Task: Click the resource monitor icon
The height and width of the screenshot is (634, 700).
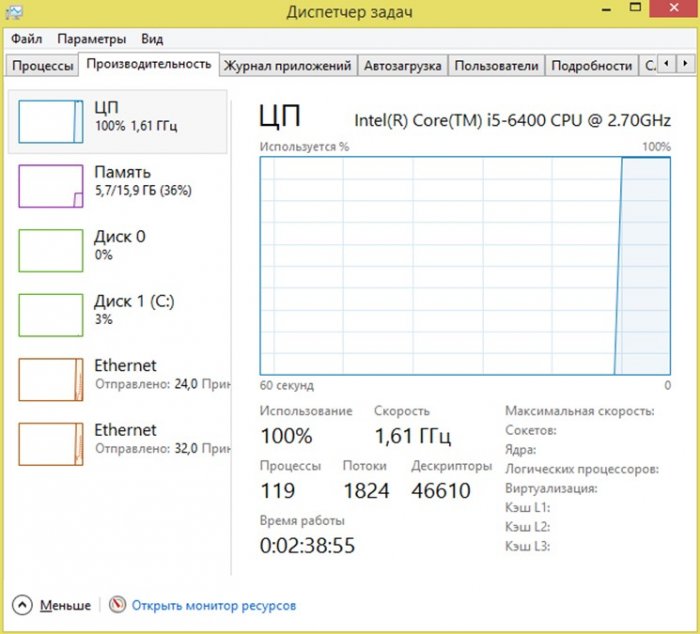Action: pyautogui.click(x=118, y=605)
